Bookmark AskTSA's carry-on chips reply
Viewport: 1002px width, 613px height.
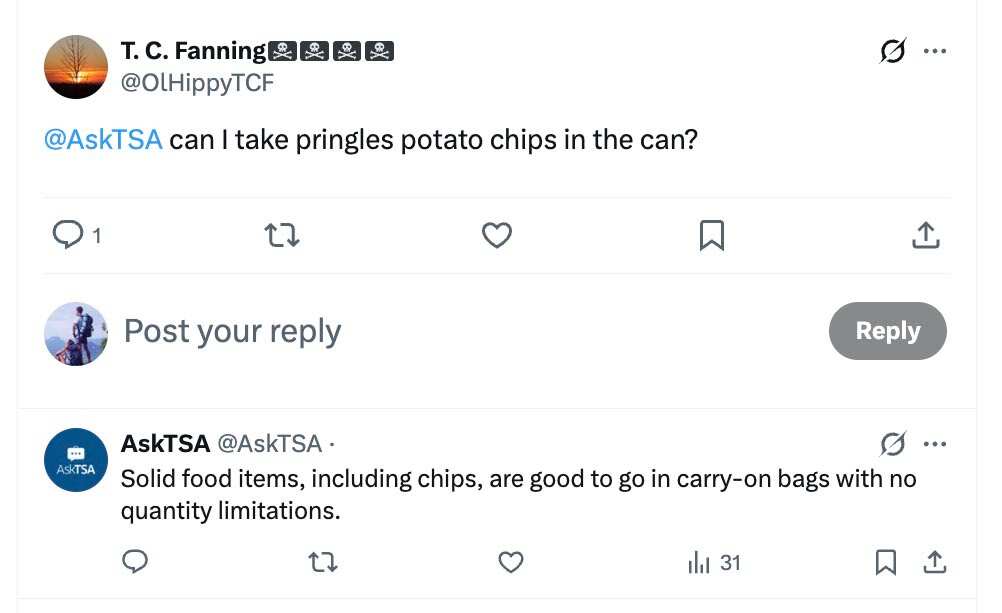pyautogui.click(x=885, y=562)
